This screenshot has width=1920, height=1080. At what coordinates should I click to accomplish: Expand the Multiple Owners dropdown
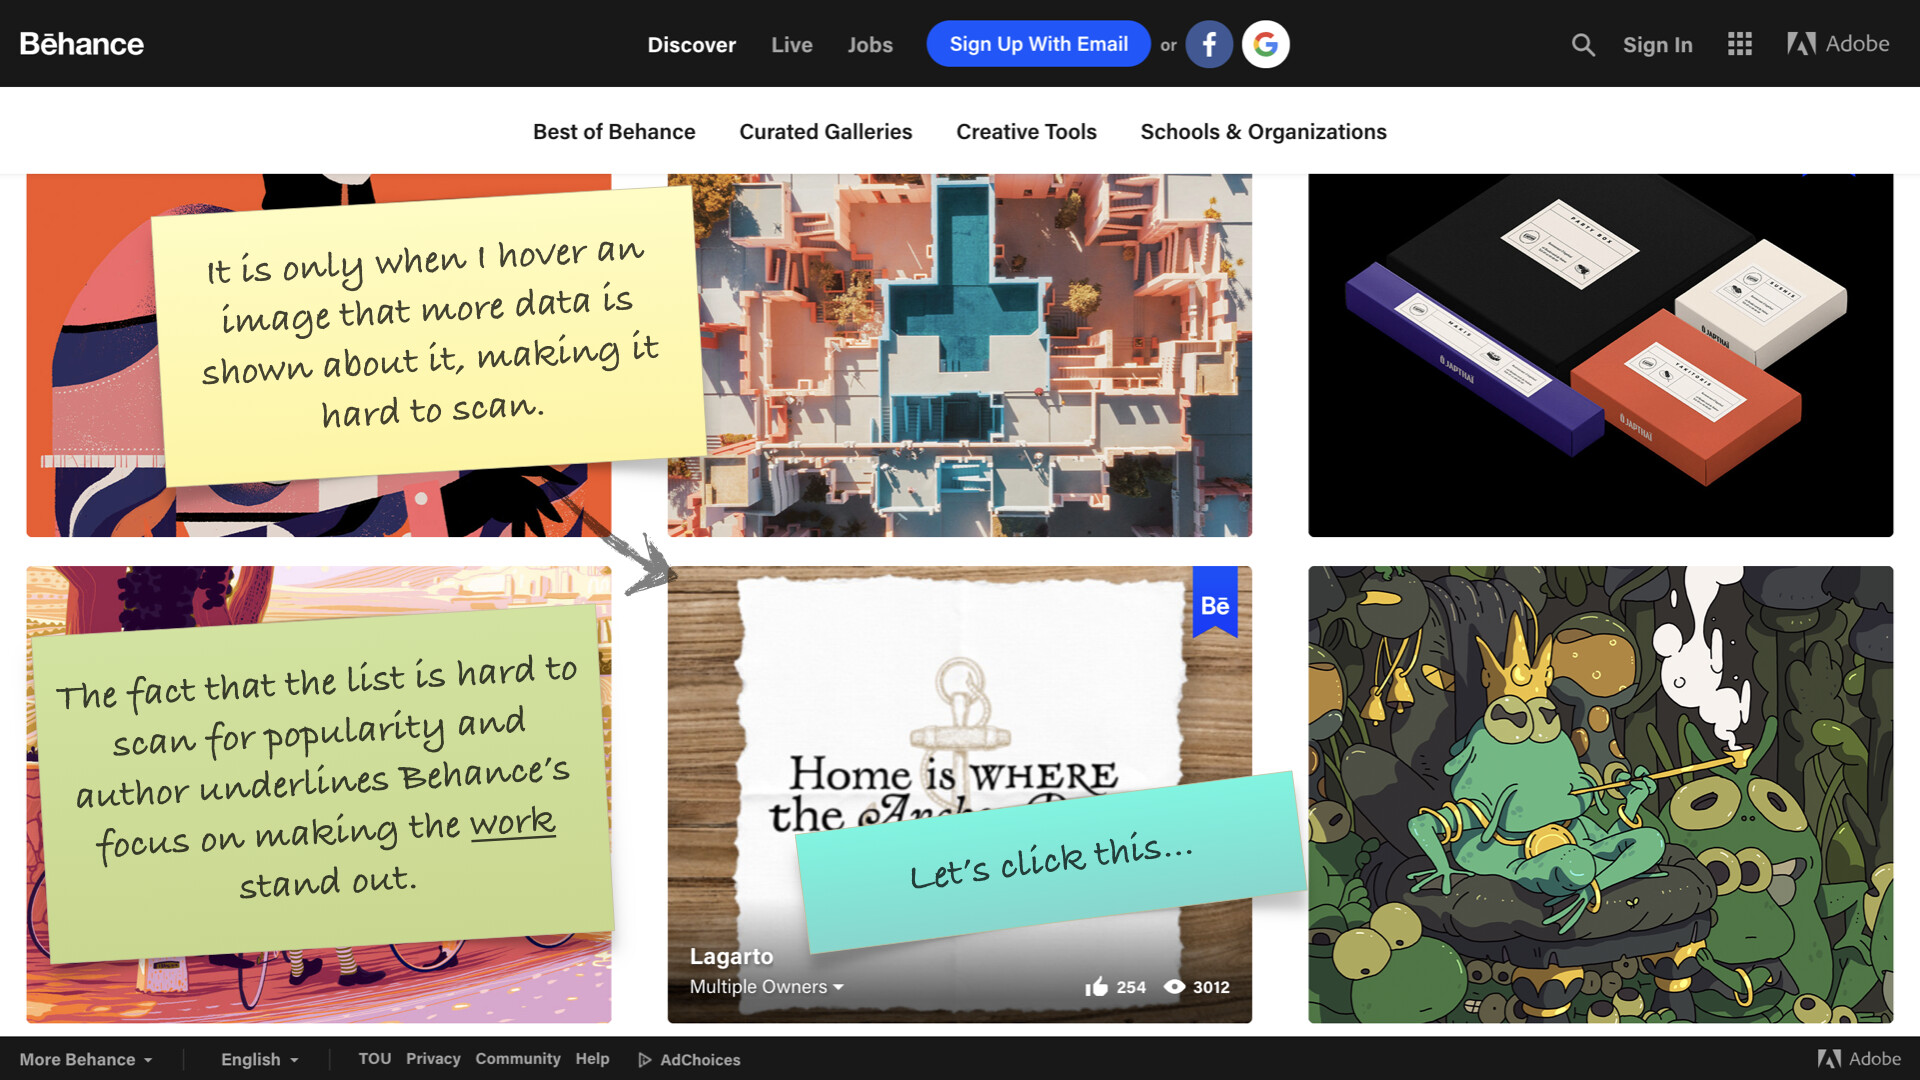click(x=767, y=987)
